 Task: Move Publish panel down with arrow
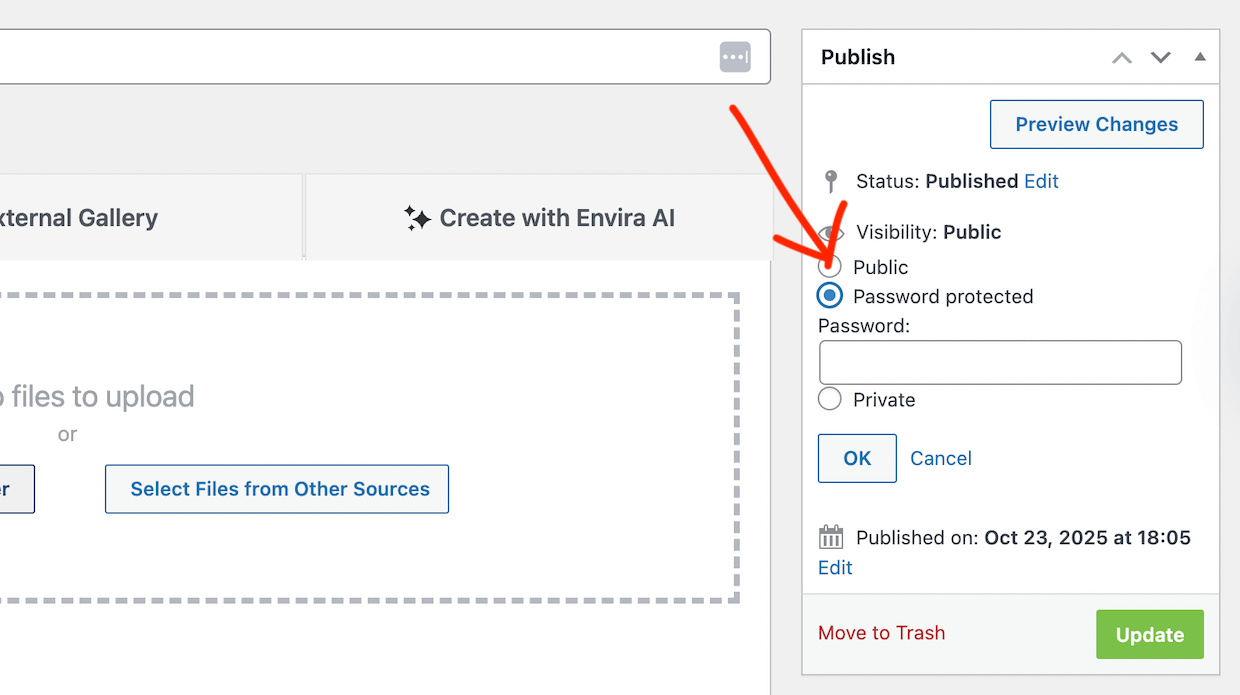click(x=1160, y=58)
